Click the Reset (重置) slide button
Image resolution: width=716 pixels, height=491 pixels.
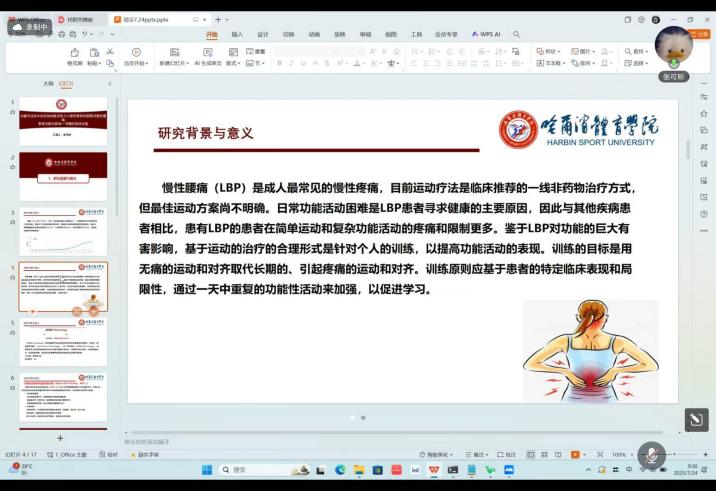tap(256, 51)
